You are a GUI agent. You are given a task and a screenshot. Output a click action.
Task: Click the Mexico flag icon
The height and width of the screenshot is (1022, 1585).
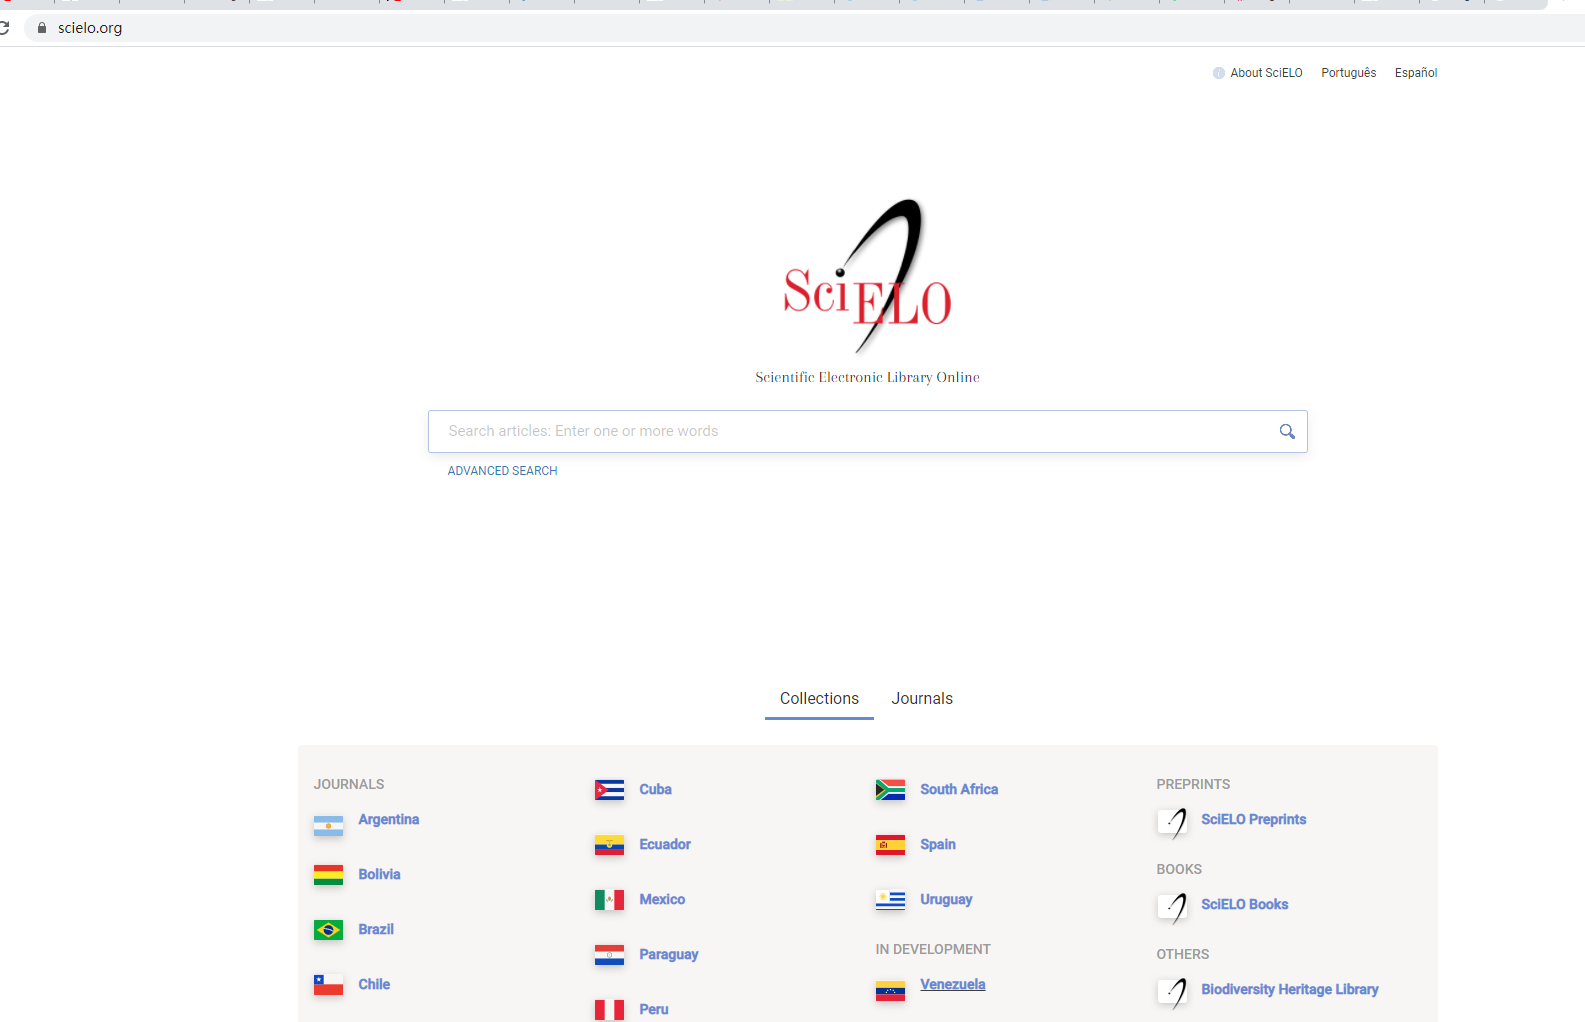(609, 900)
